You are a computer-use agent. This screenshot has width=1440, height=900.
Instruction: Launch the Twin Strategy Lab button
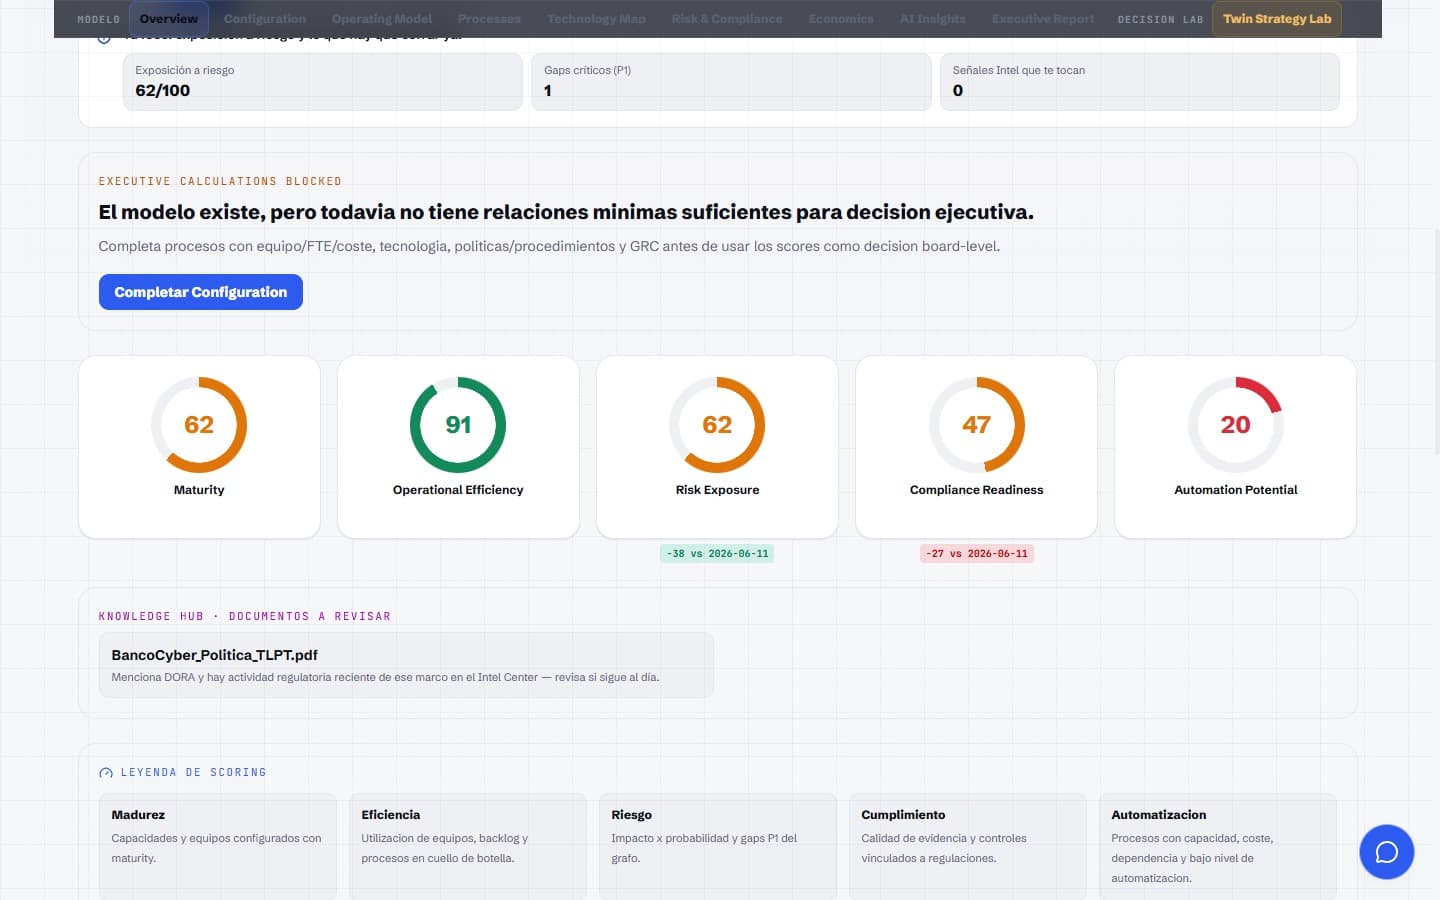click(x=1277, y=19)
